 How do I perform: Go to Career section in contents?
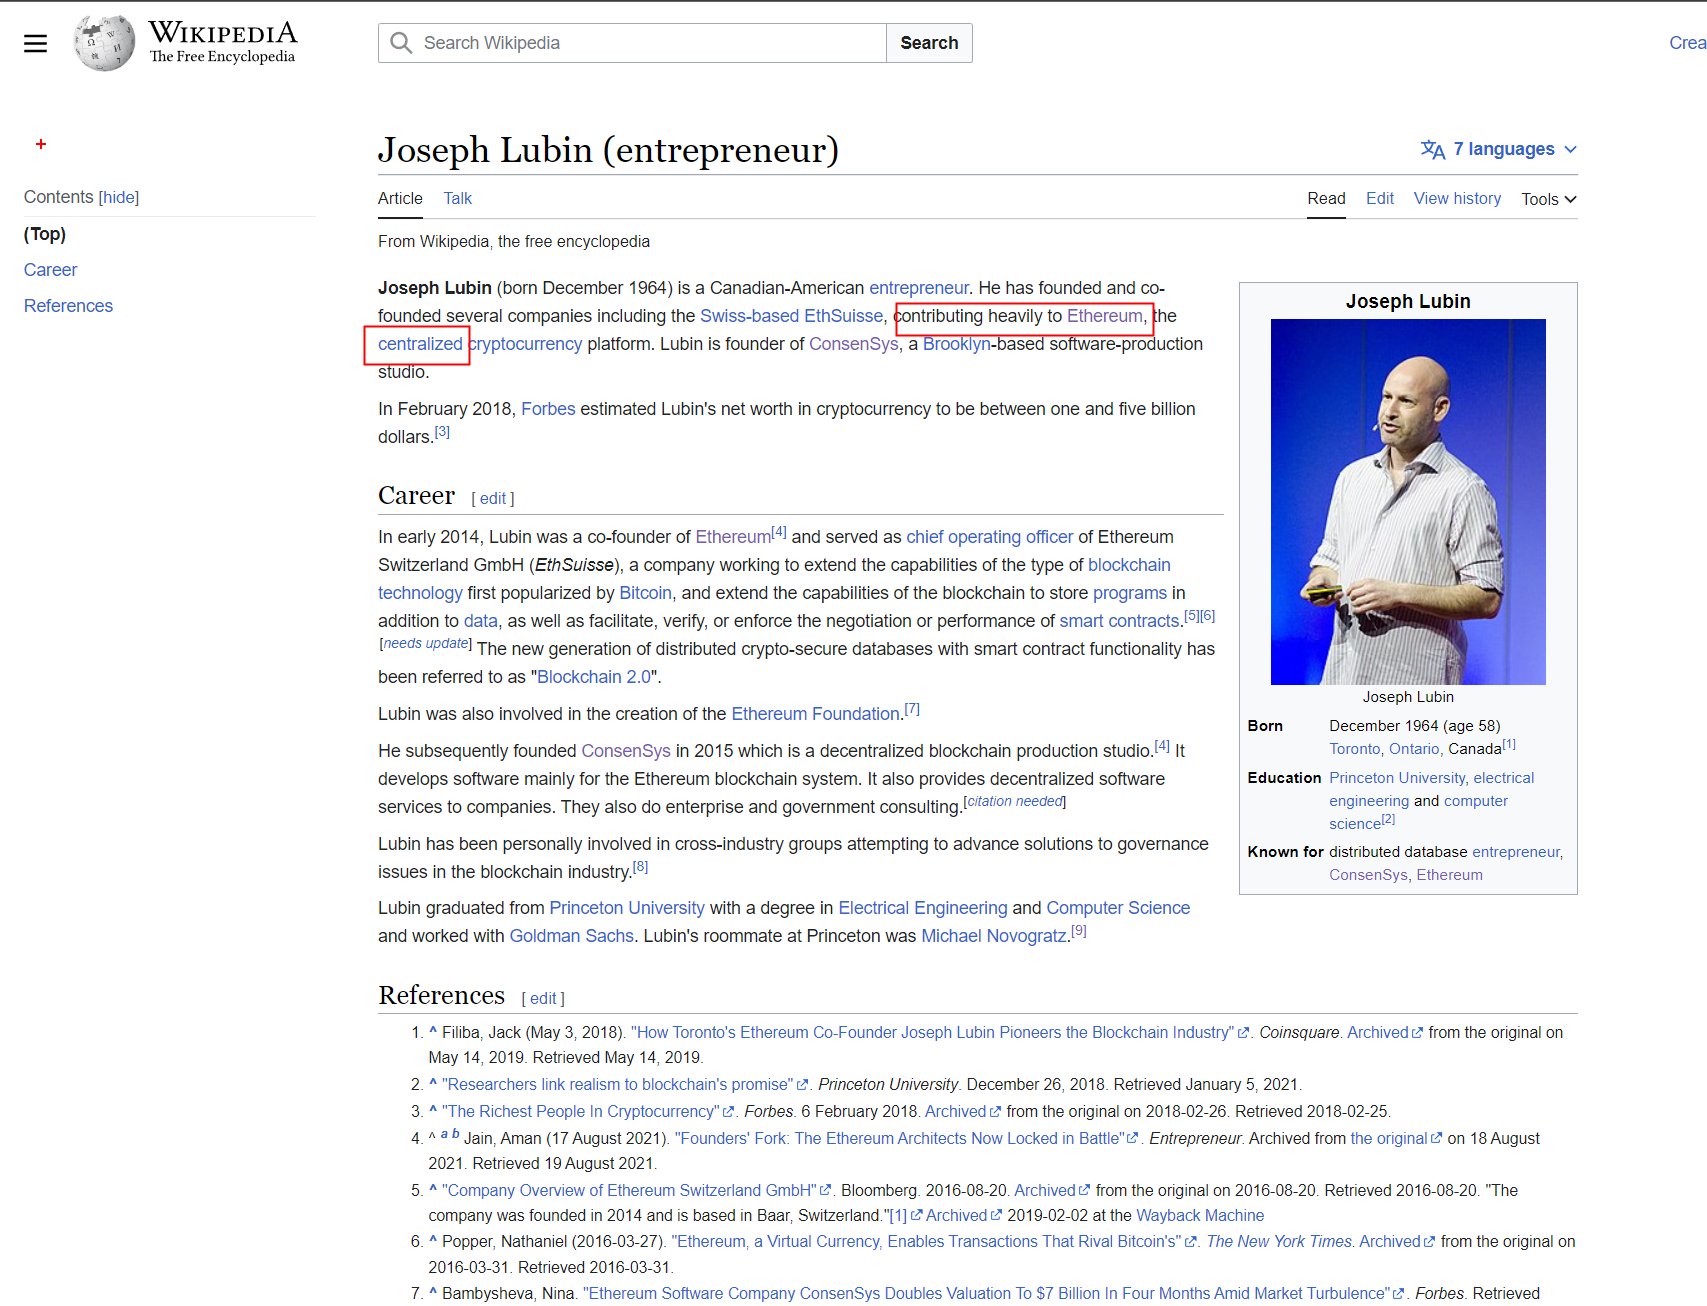pyautogui.click(x=50, y=270)
